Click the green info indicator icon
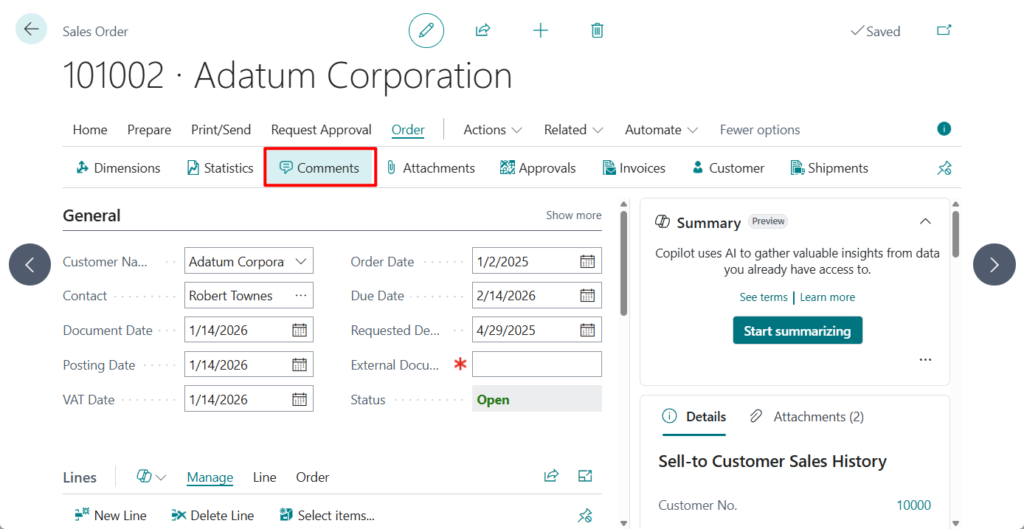 coord(944,129)
